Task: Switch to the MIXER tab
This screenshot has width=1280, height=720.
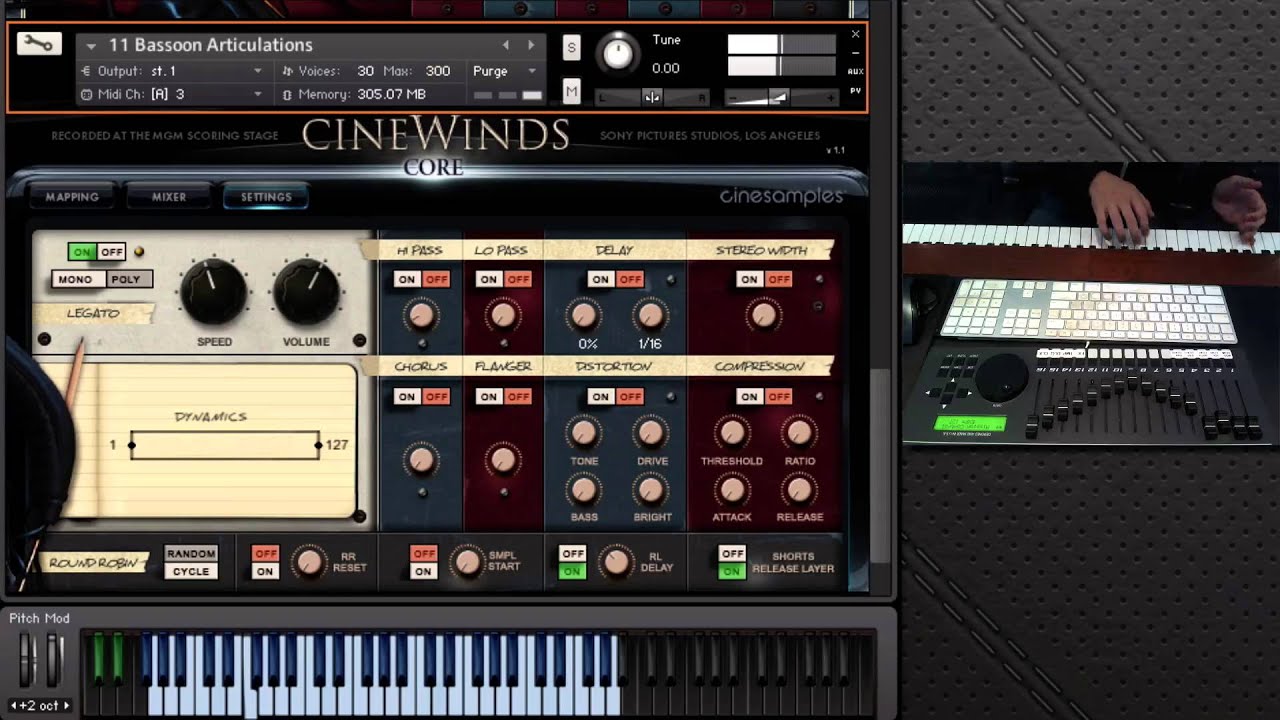Action: point(169,197)
